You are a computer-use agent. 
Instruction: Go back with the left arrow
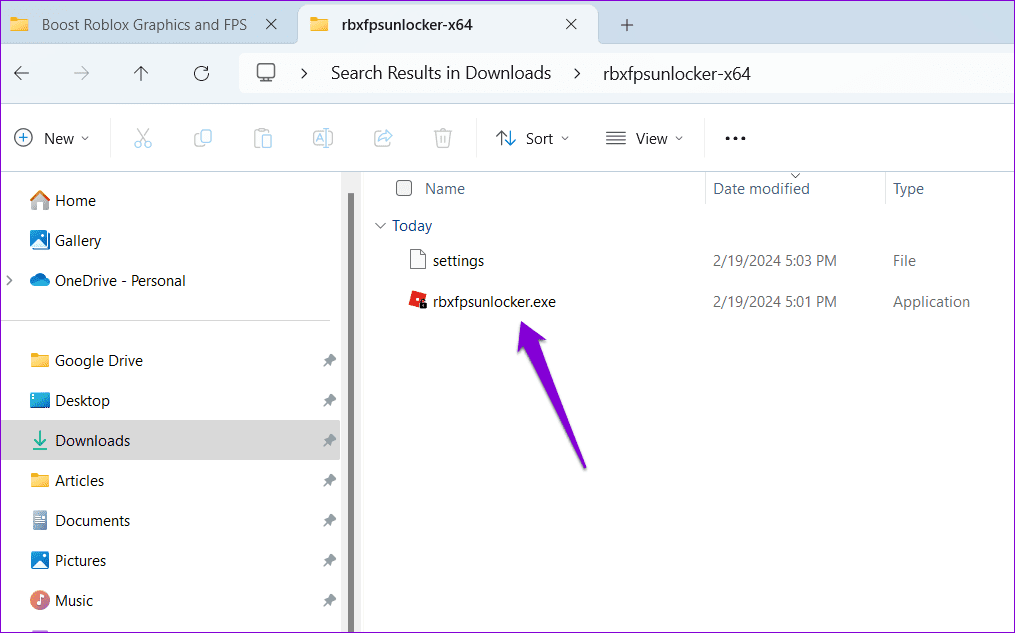(x=21, y=73)
